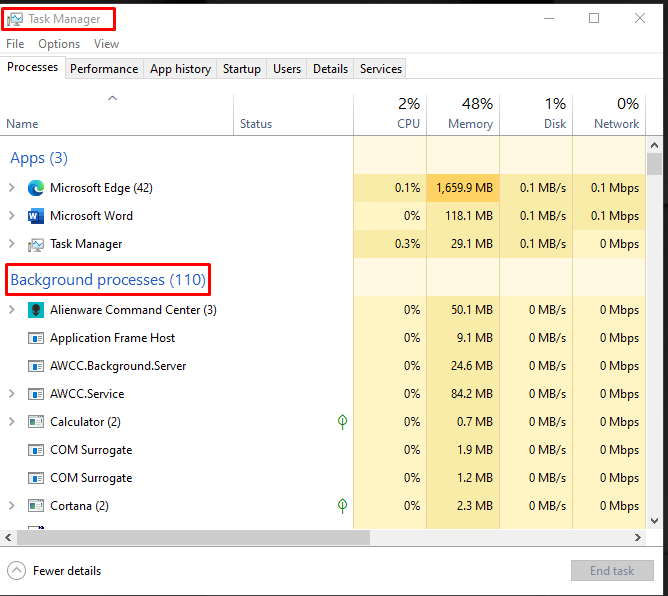Click the horizontal scrollbar left arrow
Screen dimensions: 668x596
pos(8,538)
